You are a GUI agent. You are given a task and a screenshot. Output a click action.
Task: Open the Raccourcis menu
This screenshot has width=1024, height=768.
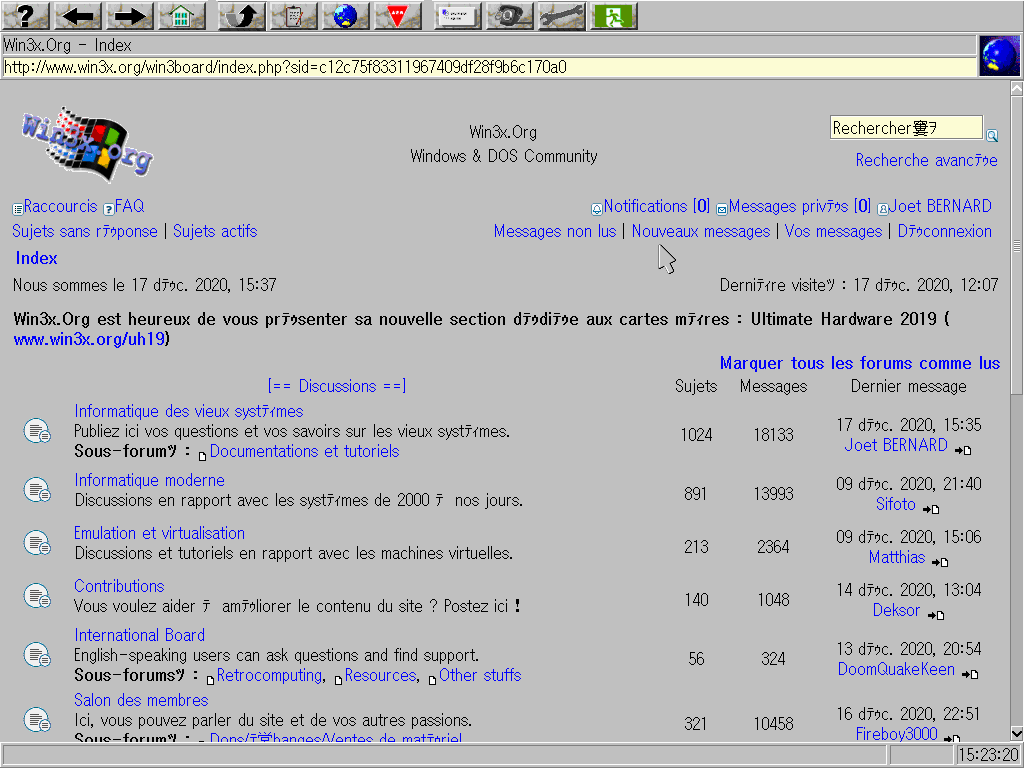point(60,206)
